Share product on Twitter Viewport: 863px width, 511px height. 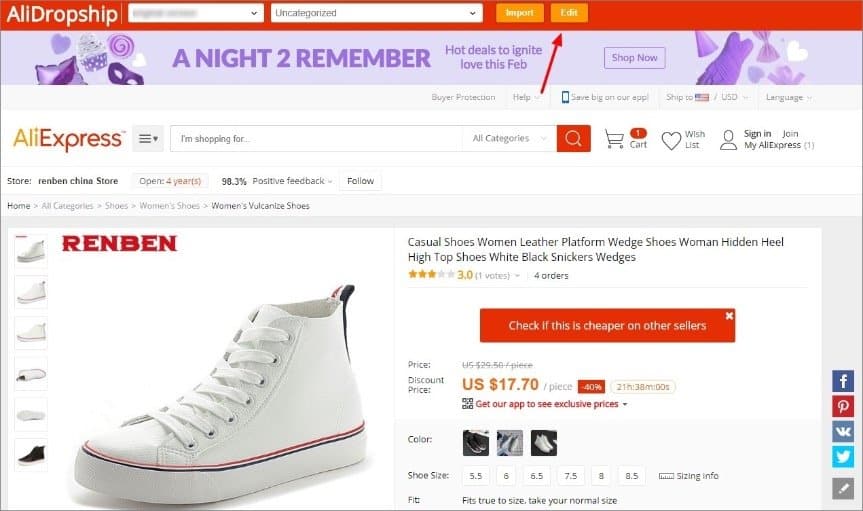(x=843, y=456)
